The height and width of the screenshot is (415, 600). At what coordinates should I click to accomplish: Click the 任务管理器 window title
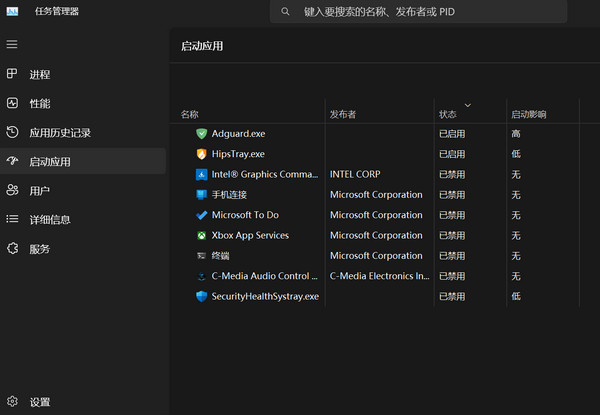pyautogui.click(x=57, y=11)
